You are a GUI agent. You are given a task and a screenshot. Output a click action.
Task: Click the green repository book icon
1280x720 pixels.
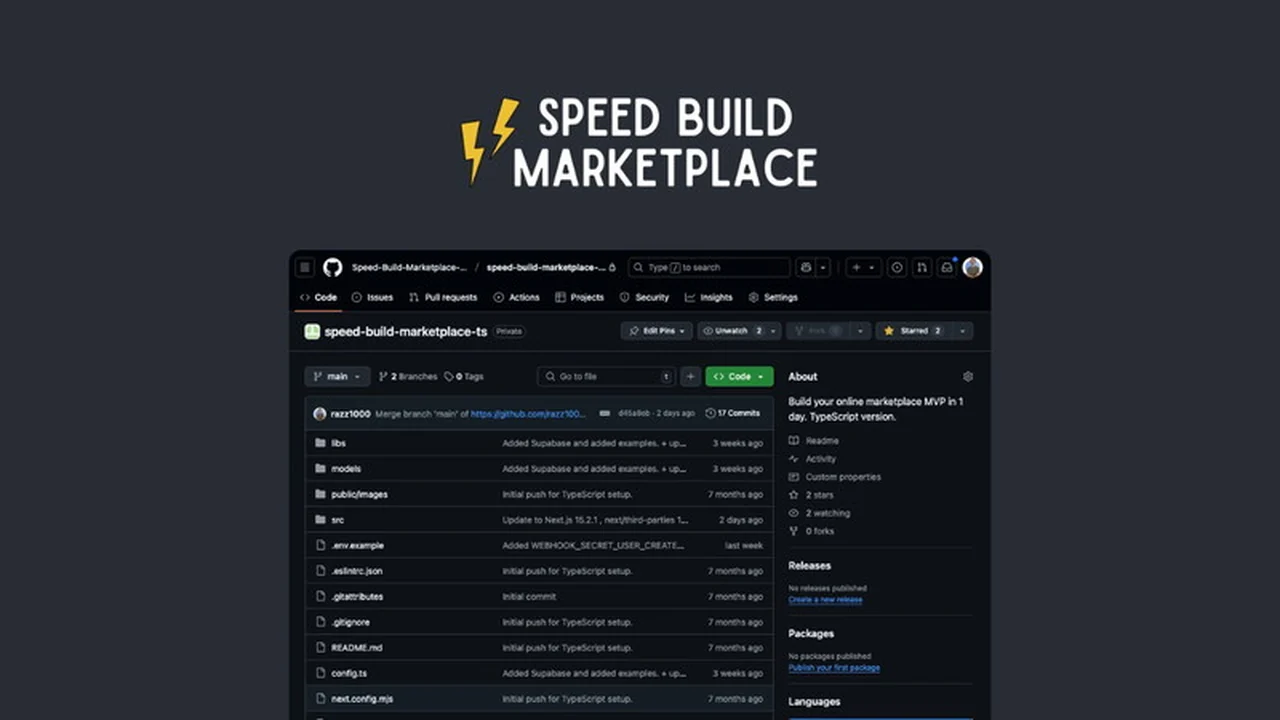click(x=312, y=331)
